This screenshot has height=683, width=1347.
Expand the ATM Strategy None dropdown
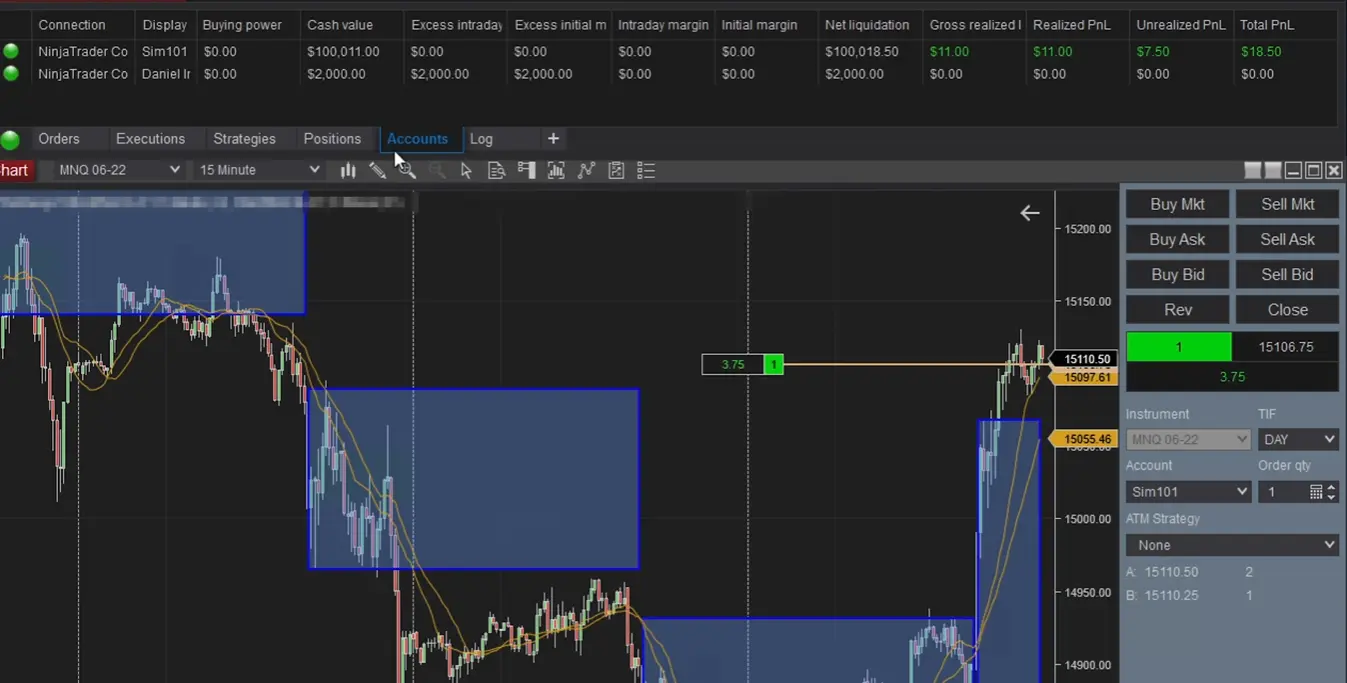[x=1232, y=545]
